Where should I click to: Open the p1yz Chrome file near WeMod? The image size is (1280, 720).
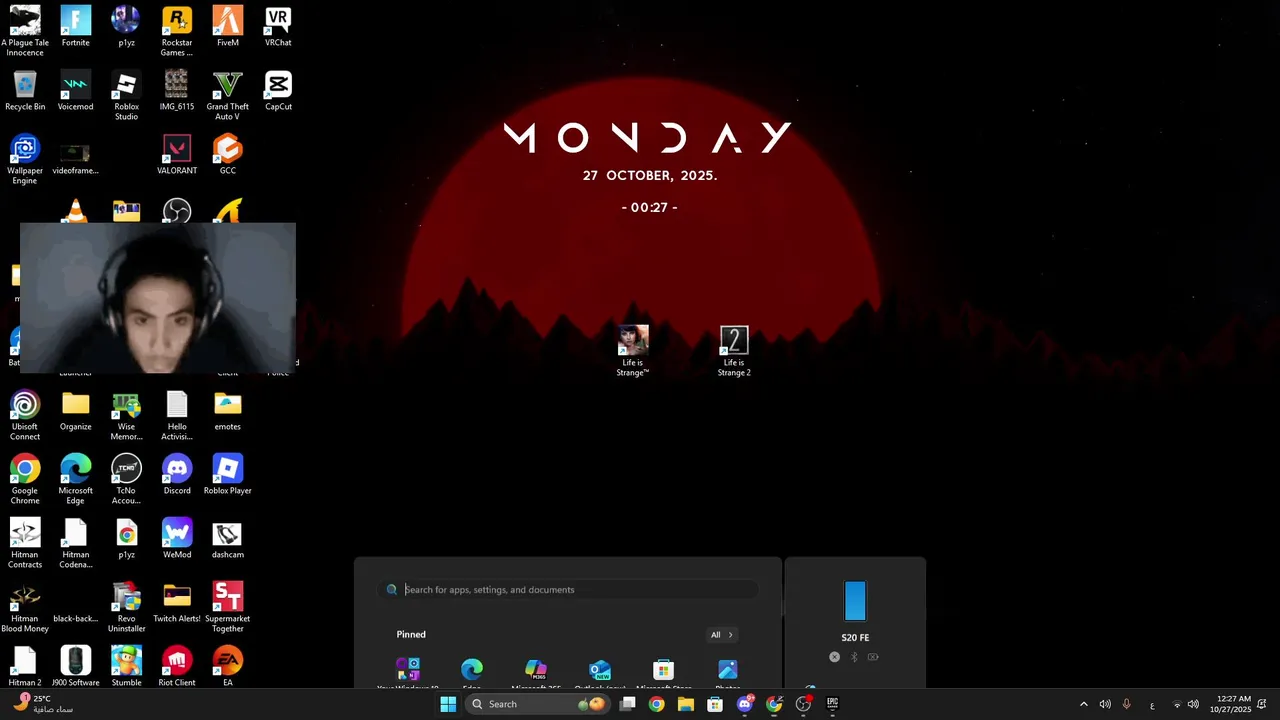click(x=126, y=539)
